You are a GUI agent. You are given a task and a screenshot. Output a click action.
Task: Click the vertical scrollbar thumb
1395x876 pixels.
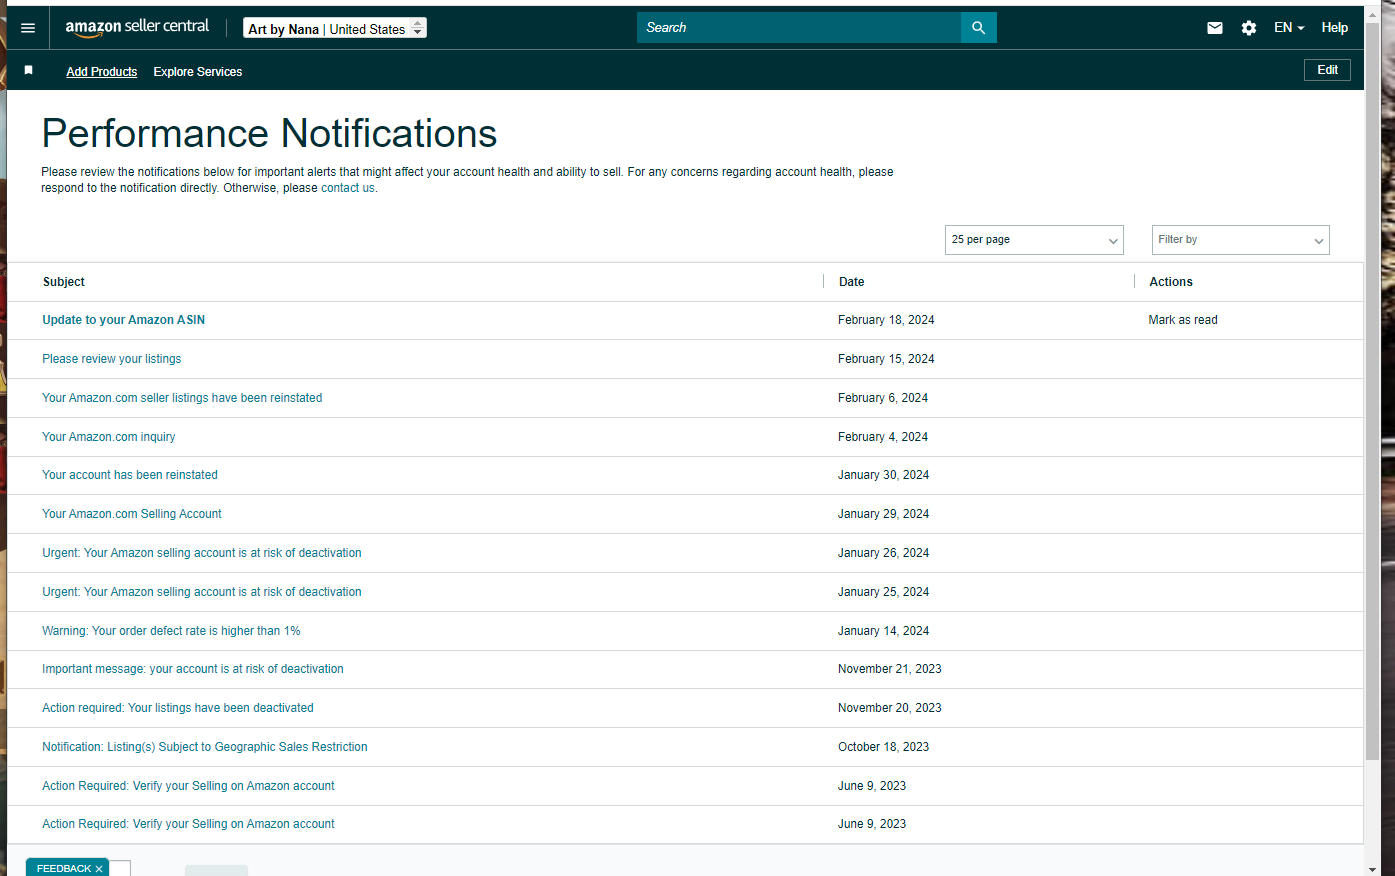[x=1373, y=390]
